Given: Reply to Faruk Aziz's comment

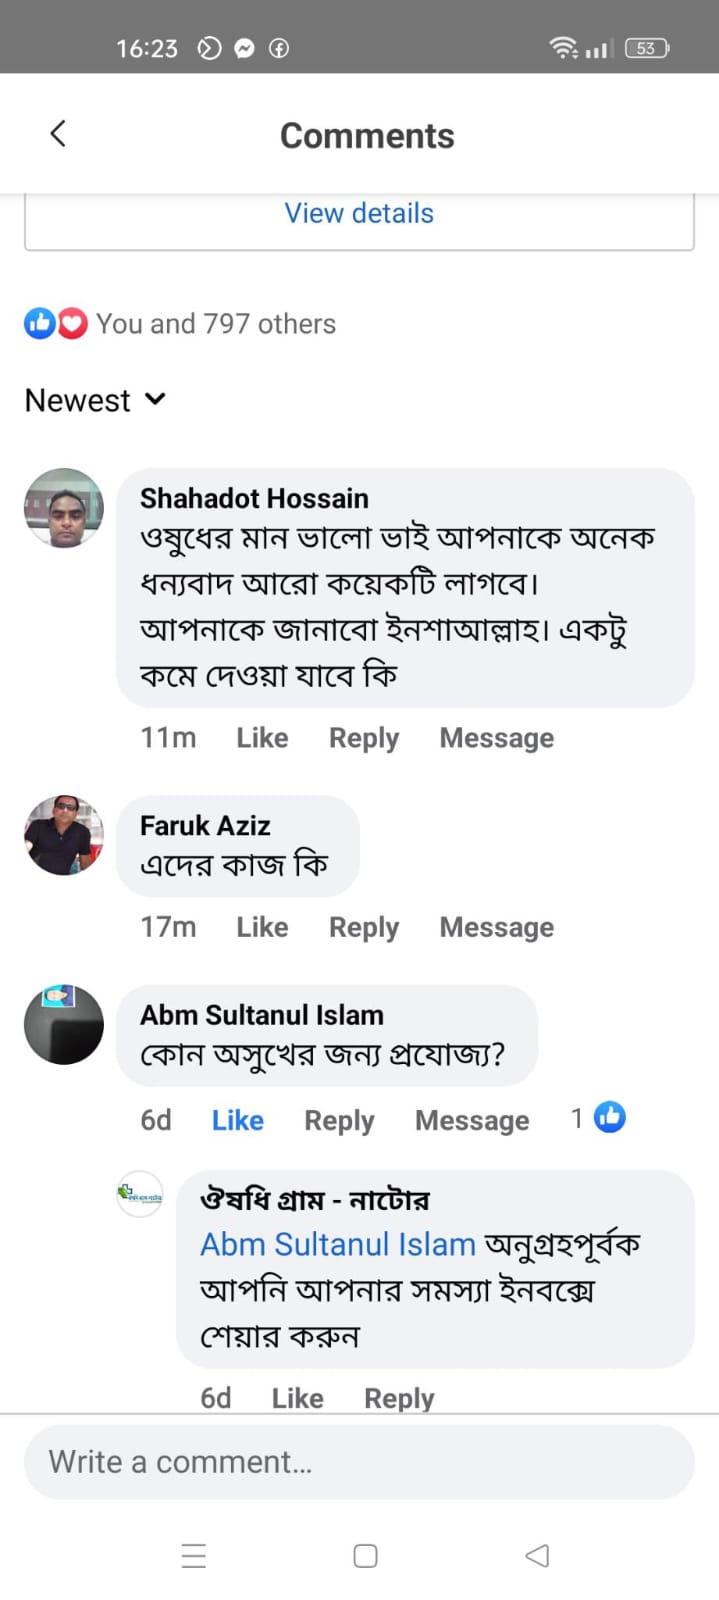Looking at the screenshot, I should (x=364, y=927).
